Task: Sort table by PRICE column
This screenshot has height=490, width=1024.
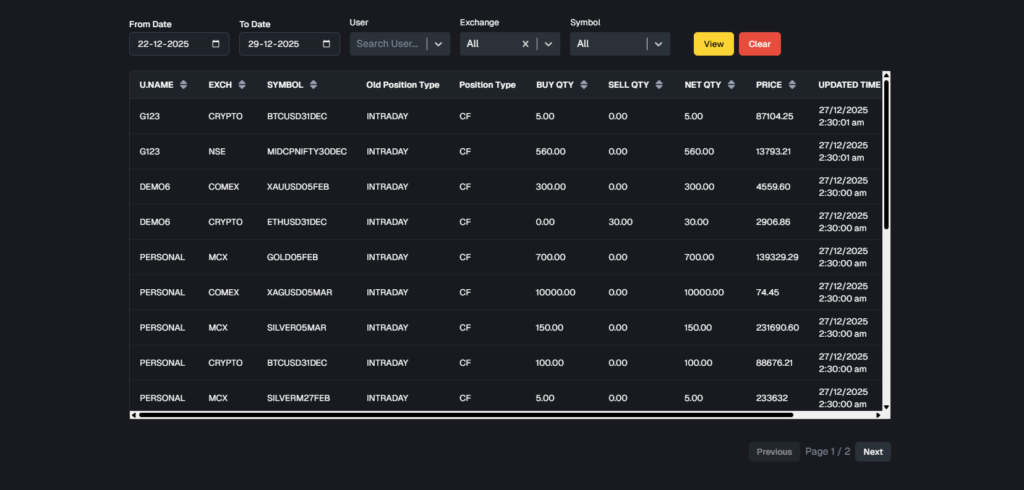Action: coord(792,85)
